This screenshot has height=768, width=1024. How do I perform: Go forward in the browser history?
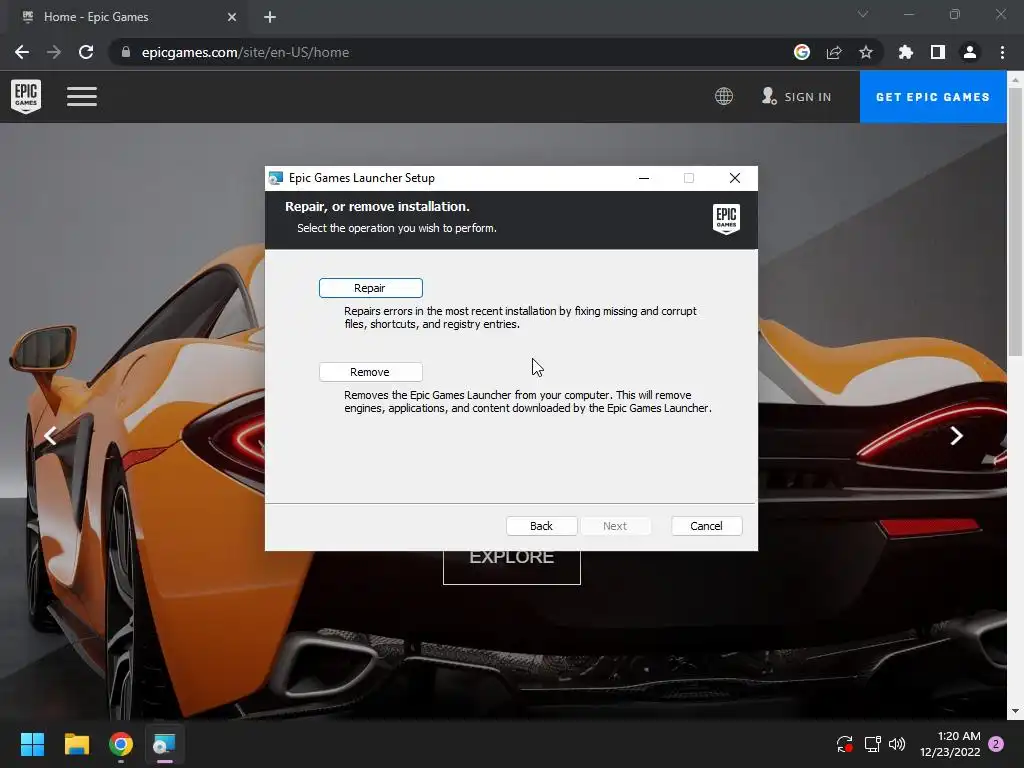click(x=54, y=52)
